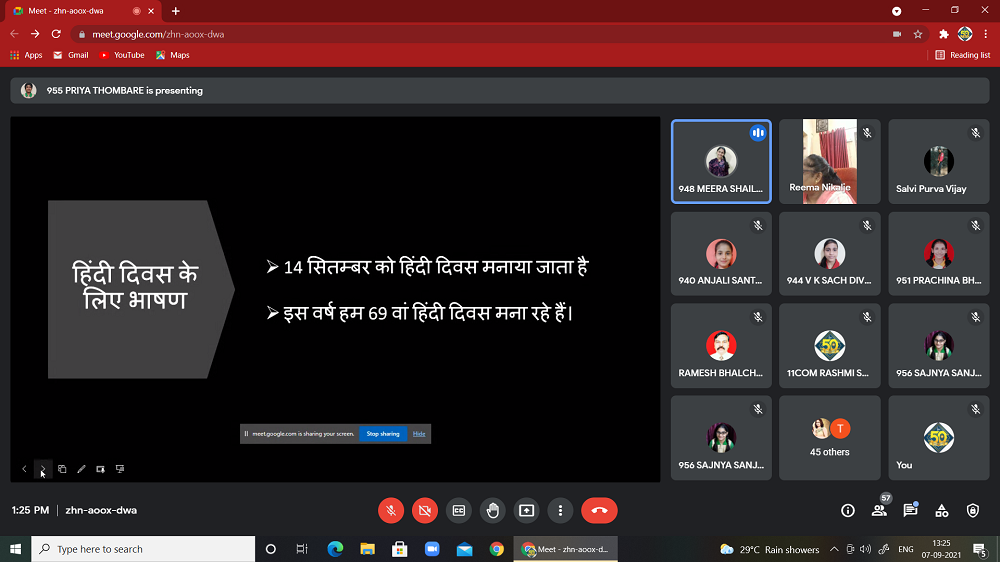Open the meeting details info icon
Screen dimensions: 1000x562
(848, 510)
